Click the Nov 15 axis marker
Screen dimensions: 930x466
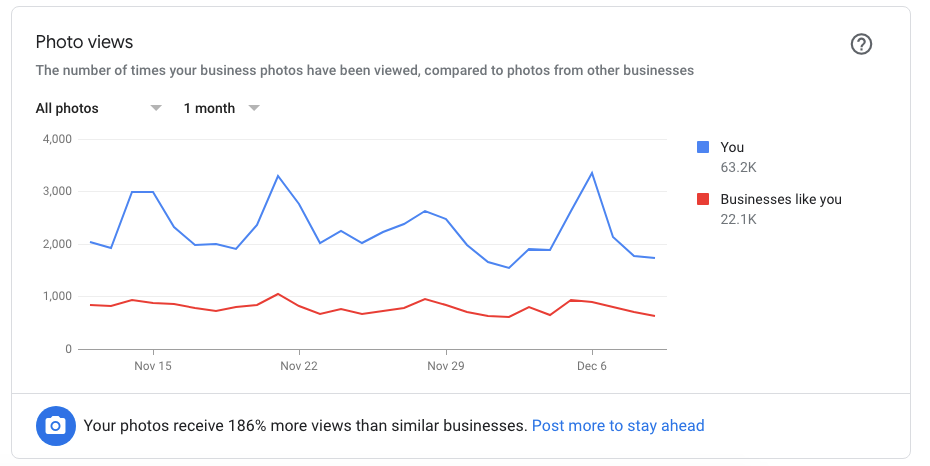point(153,366)
